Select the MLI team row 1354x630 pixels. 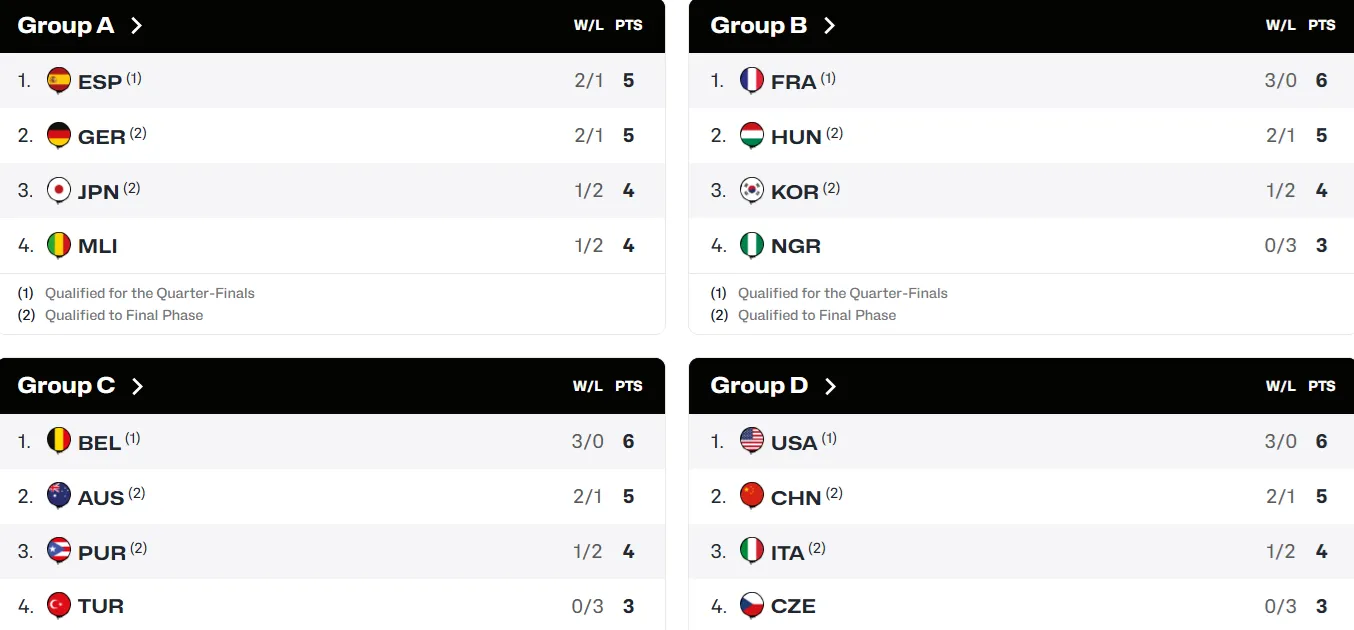(332, 246)
